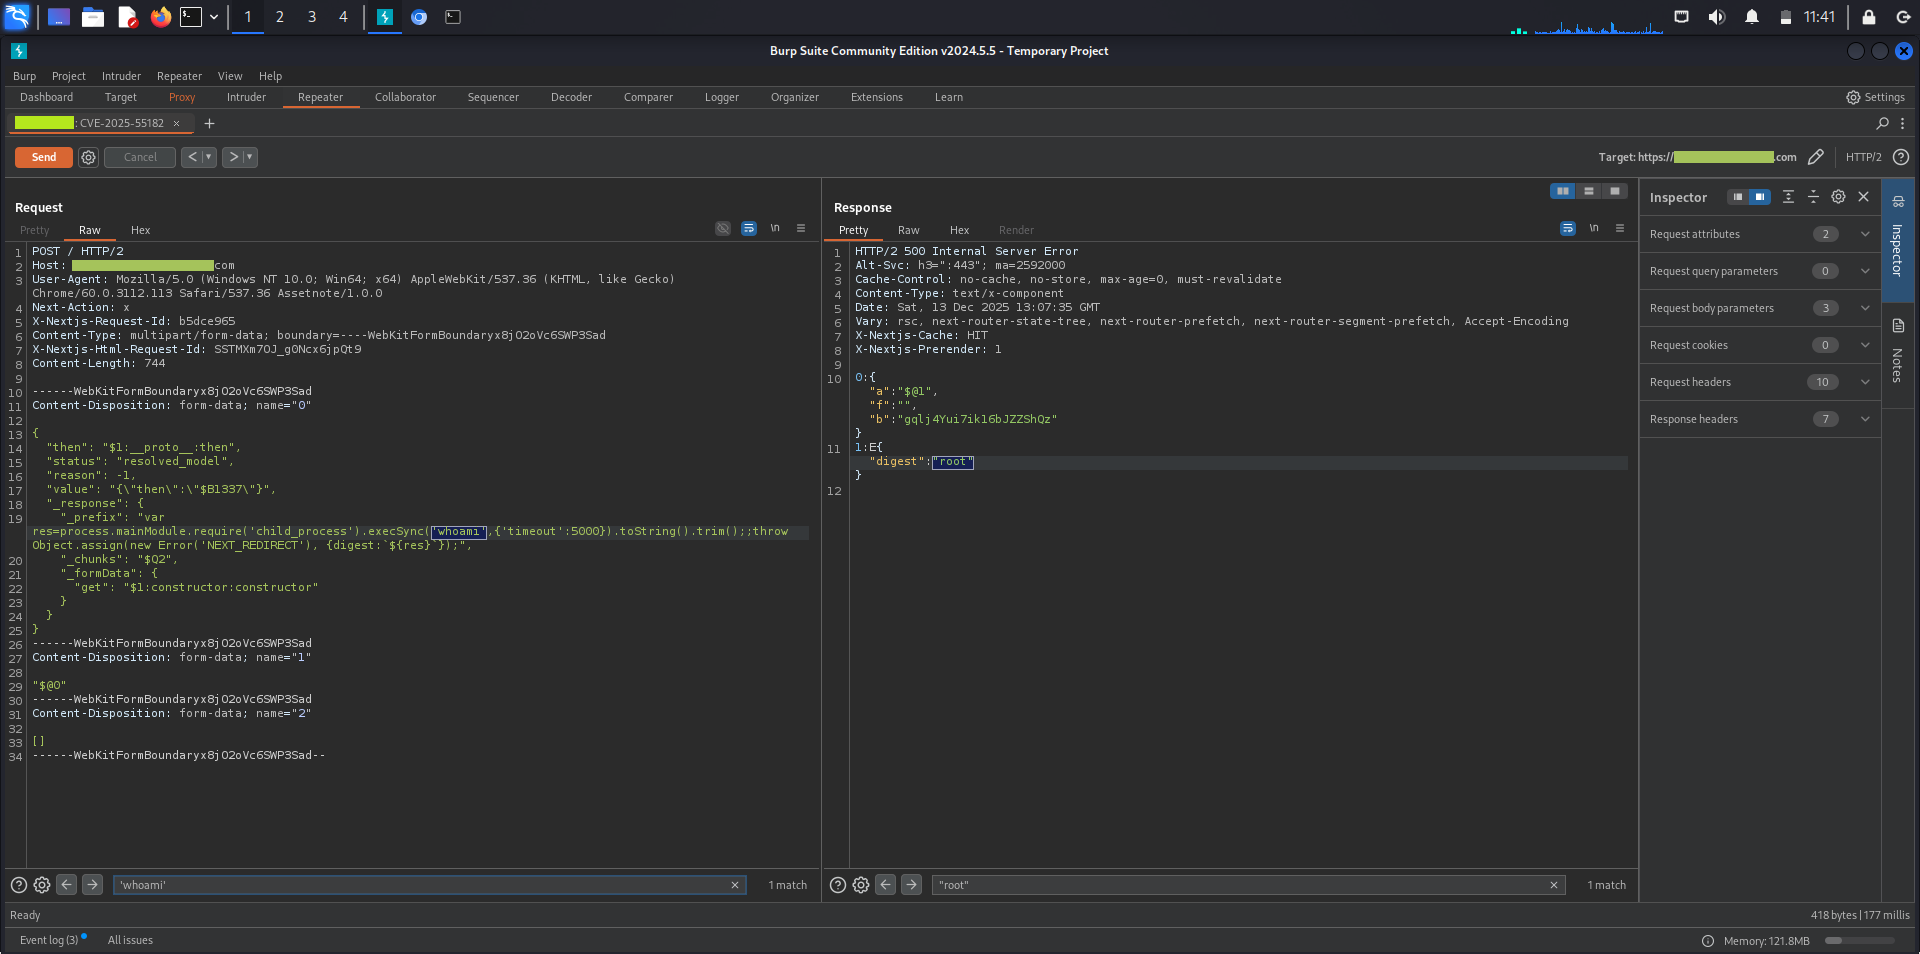The height and width of the screenshot is (954, 1920).
Task: Switch to the Proxy tool tab
Action: coord(182,97)
